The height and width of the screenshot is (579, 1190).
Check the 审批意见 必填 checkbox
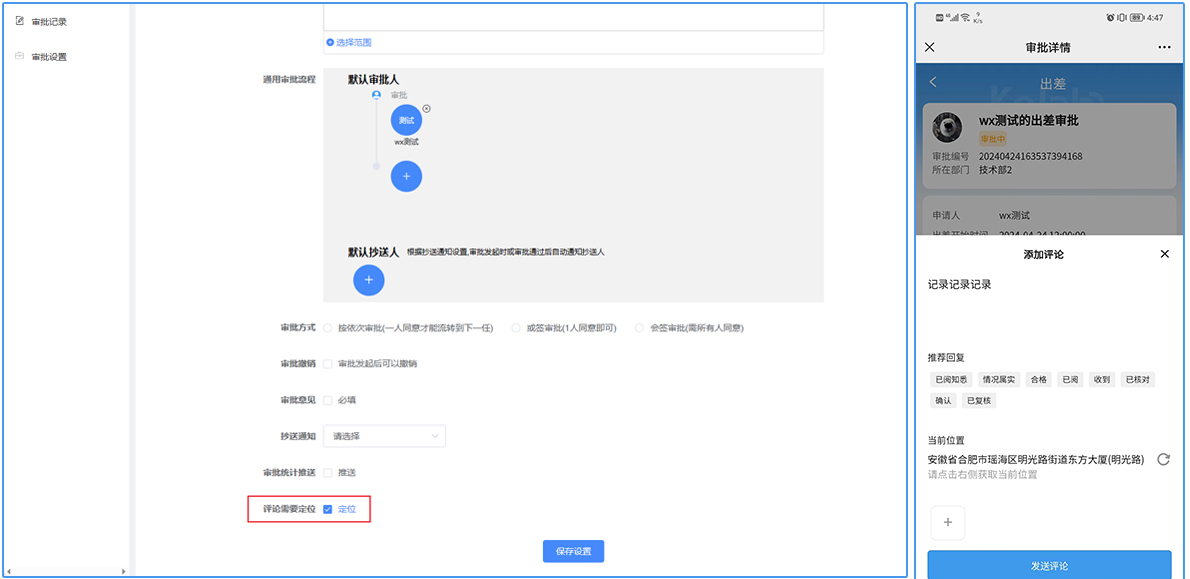click(328, 400)
